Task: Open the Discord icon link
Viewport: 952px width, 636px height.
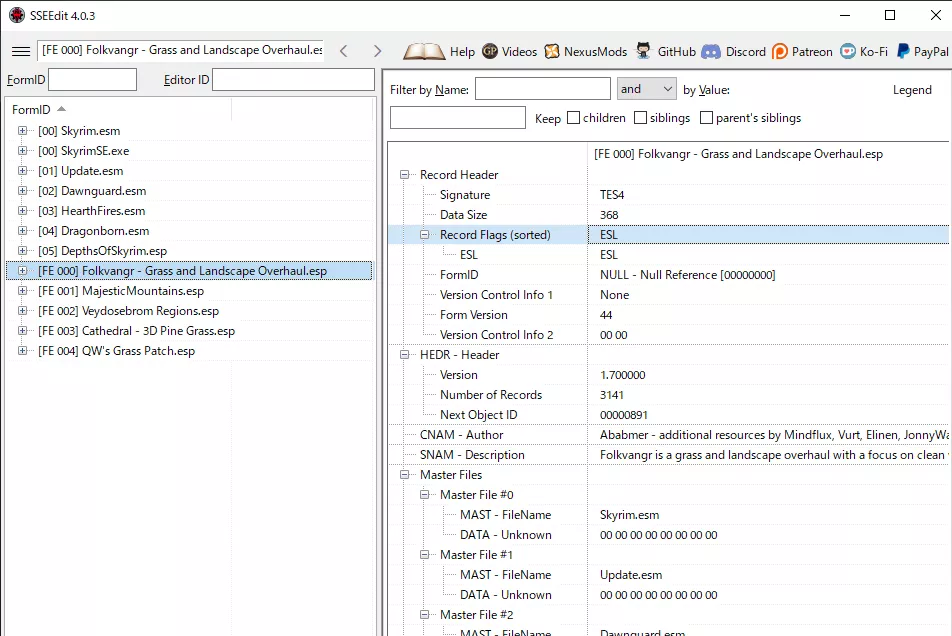Action: (x=711, y=52)
